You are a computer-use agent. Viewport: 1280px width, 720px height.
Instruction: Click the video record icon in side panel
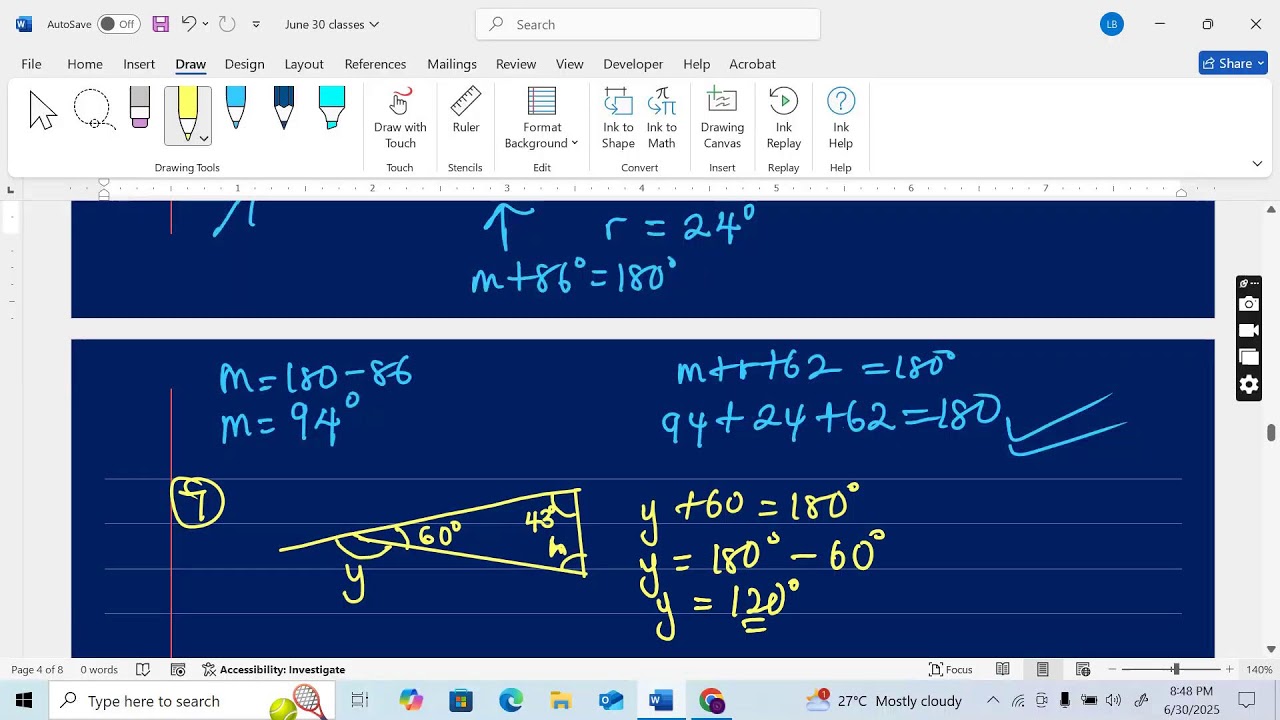(x=1249, y=330)
